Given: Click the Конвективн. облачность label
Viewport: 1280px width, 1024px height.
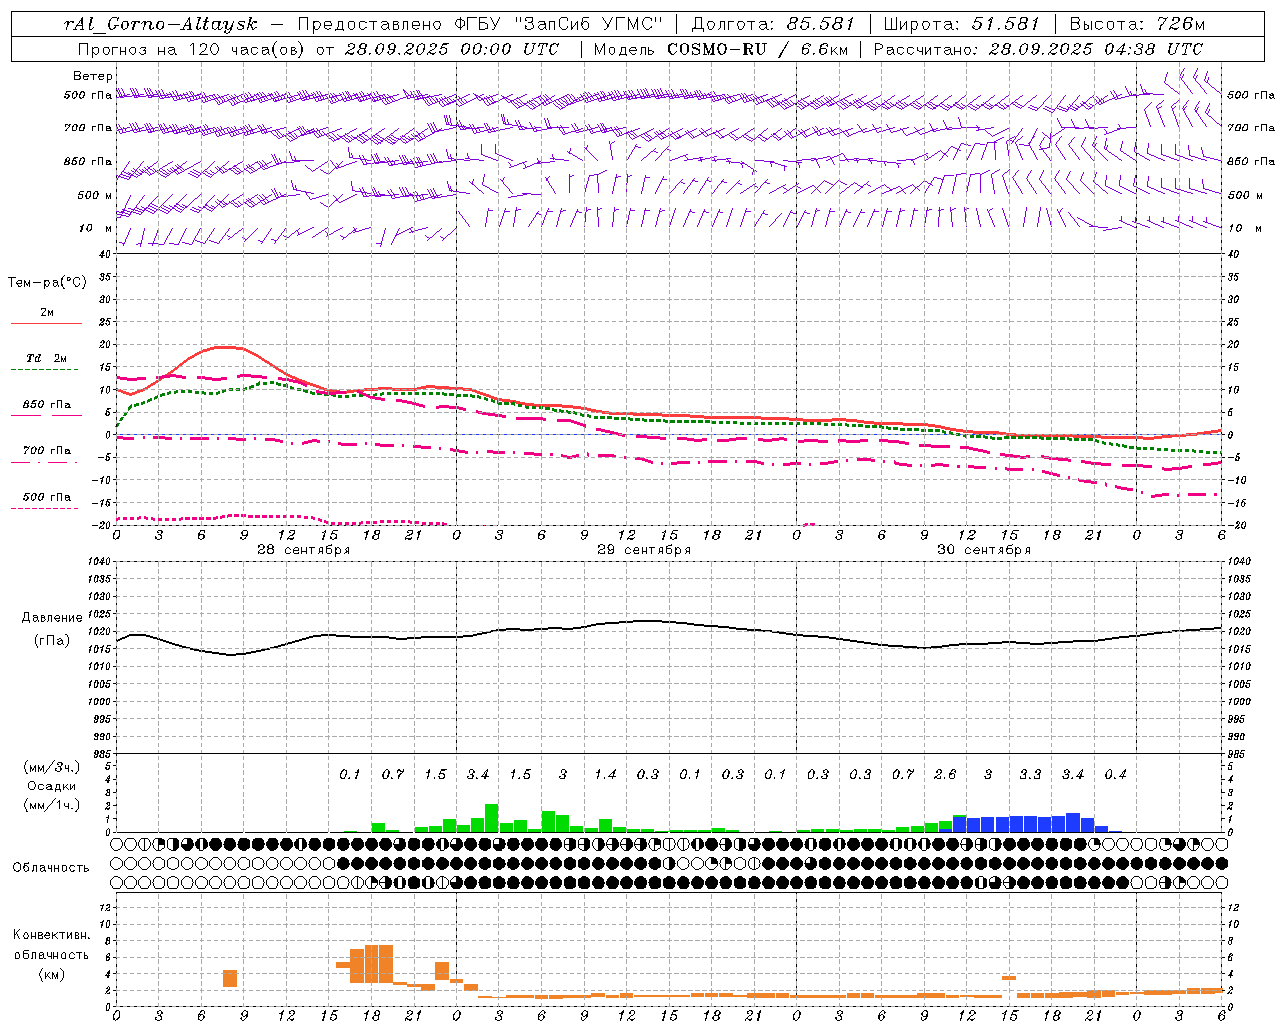Looking at the screenshot, I should coord(51,945).
